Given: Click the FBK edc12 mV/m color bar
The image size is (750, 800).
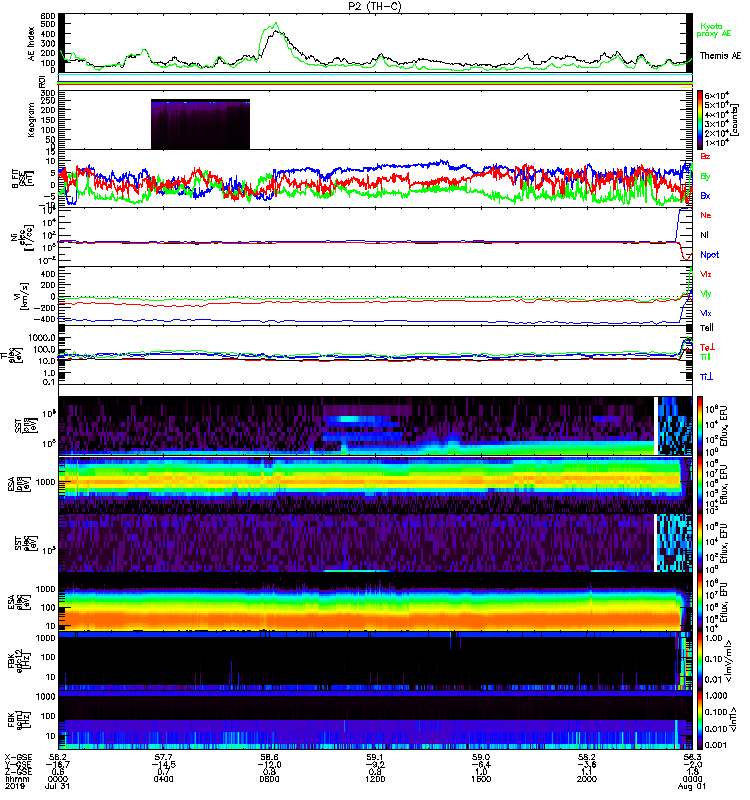Looking at the screenshot, I should (700, 661).
